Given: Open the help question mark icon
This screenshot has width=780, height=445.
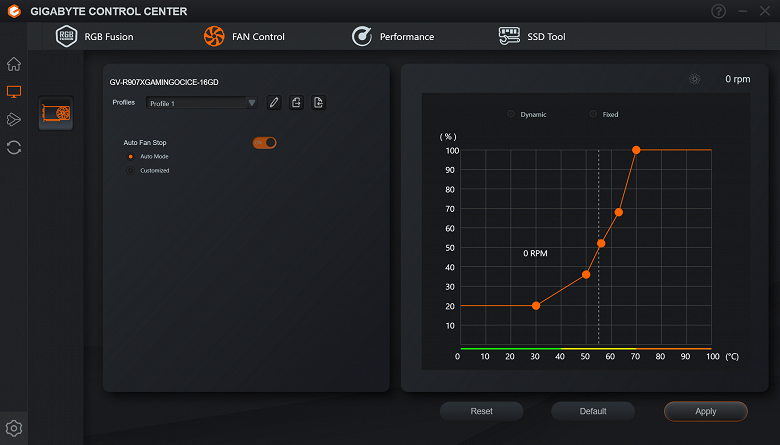Looking at the screenshot, I should tap(719, 11).
